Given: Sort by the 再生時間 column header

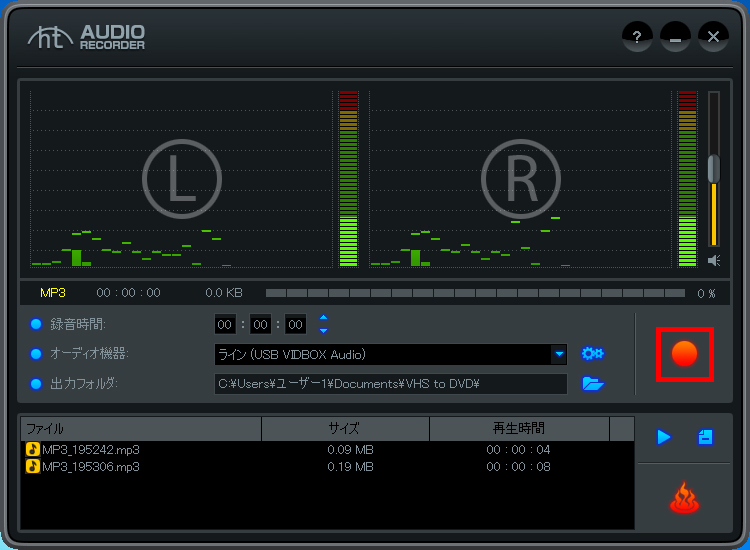Looking at the screenshot, I should coord(519,429).
